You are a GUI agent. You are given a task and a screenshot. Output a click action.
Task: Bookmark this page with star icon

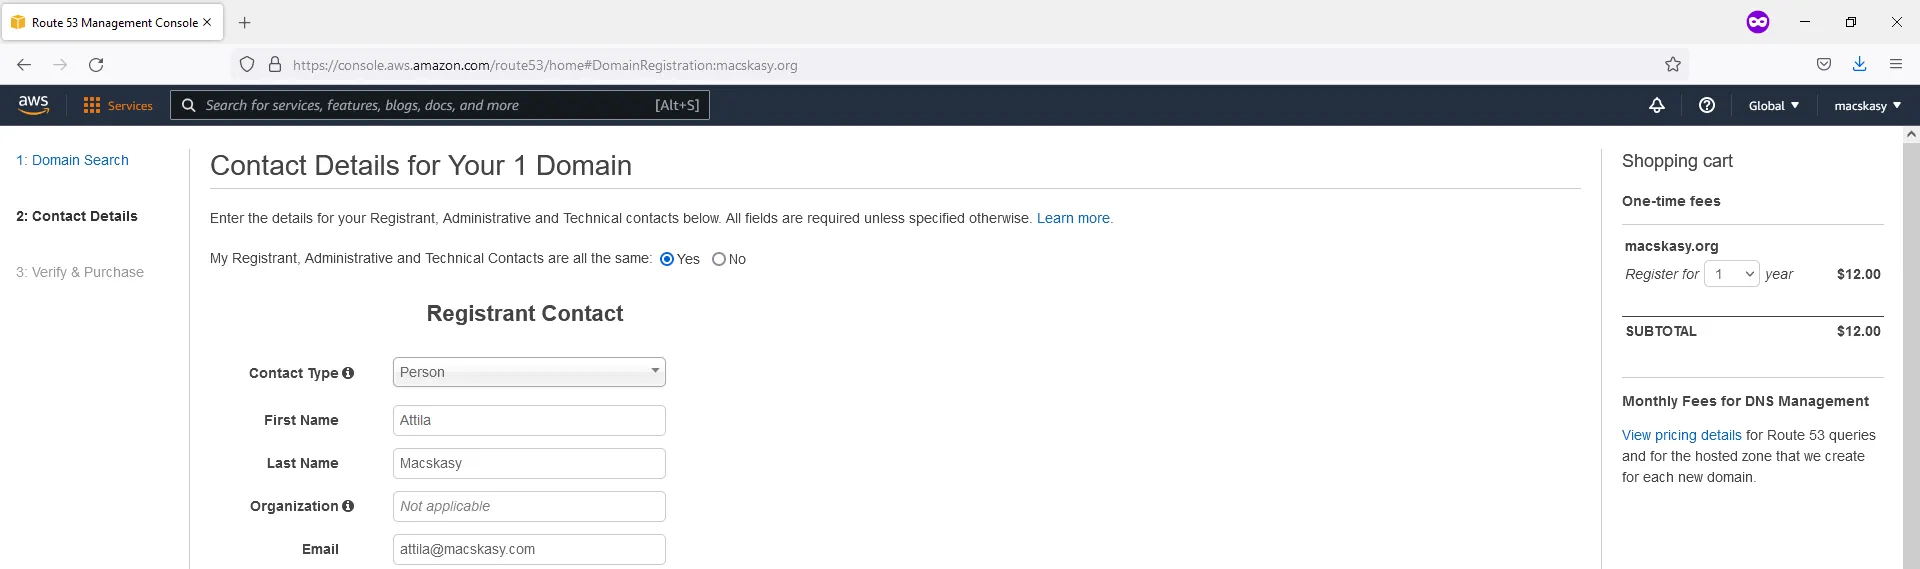(1673, 65)
